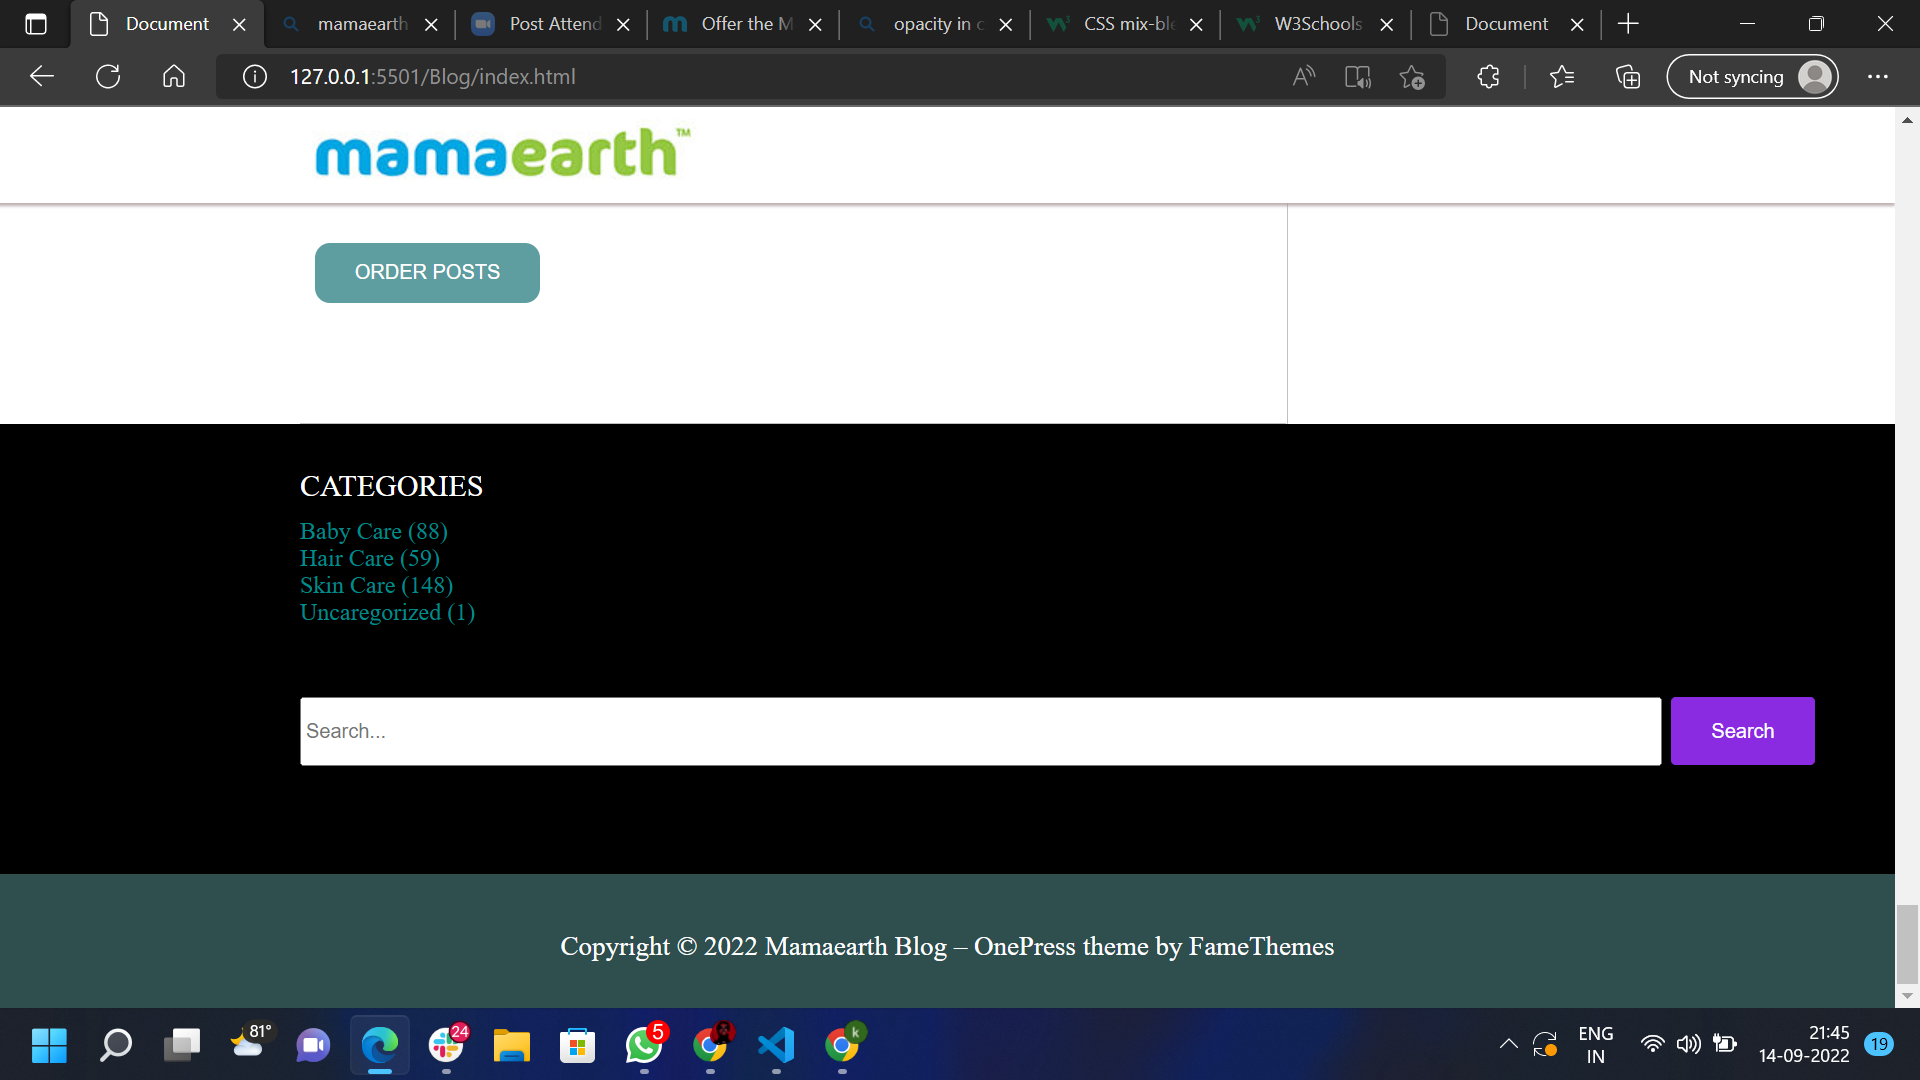Open Settings and more menu
Viewport: 1920px width, 1080px height.
1878,76
